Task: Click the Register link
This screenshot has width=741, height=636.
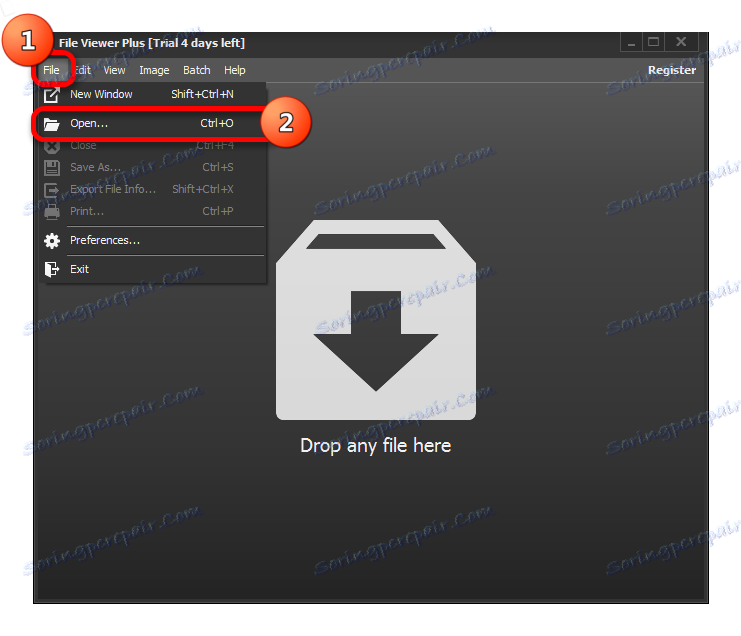Action: click(x=672, y=70)
